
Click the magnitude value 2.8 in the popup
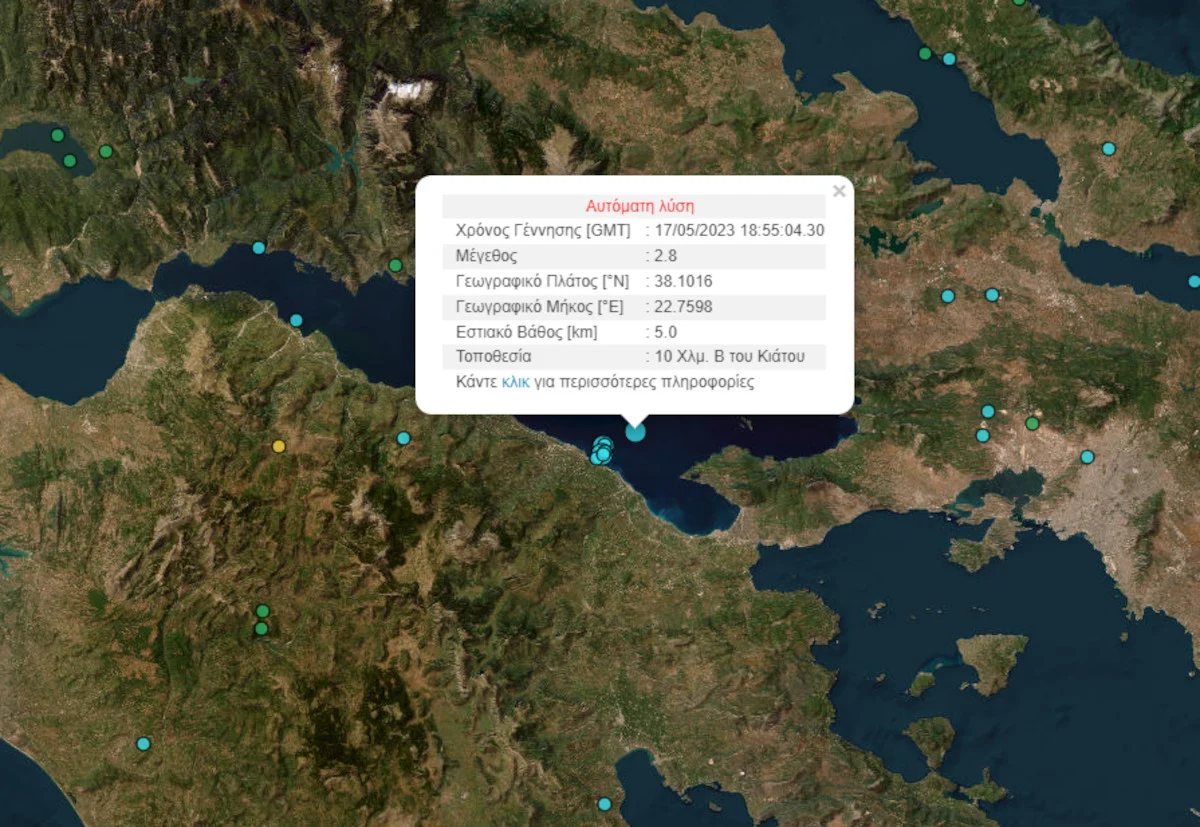click(x=667, y=255)
